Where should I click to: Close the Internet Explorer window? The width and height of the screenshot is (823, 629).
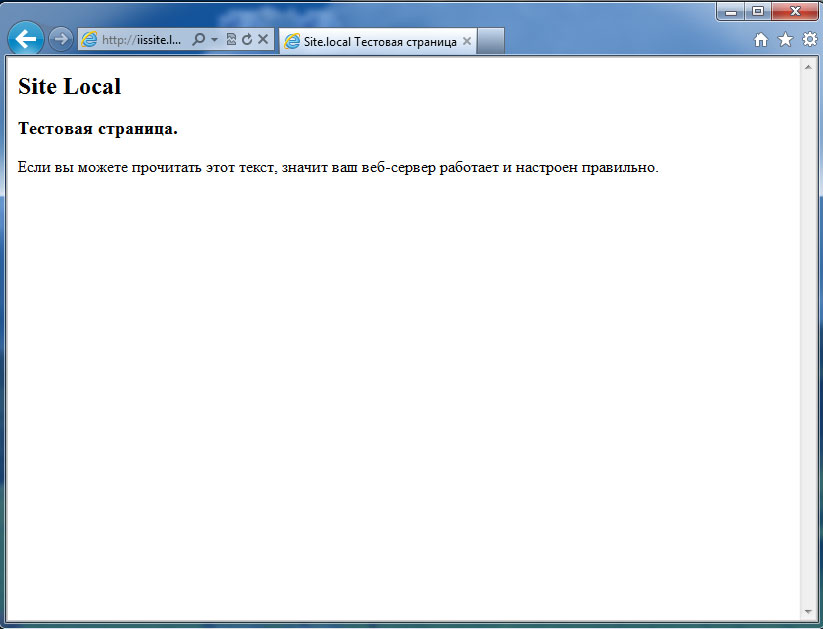click(x=795, y=12)
